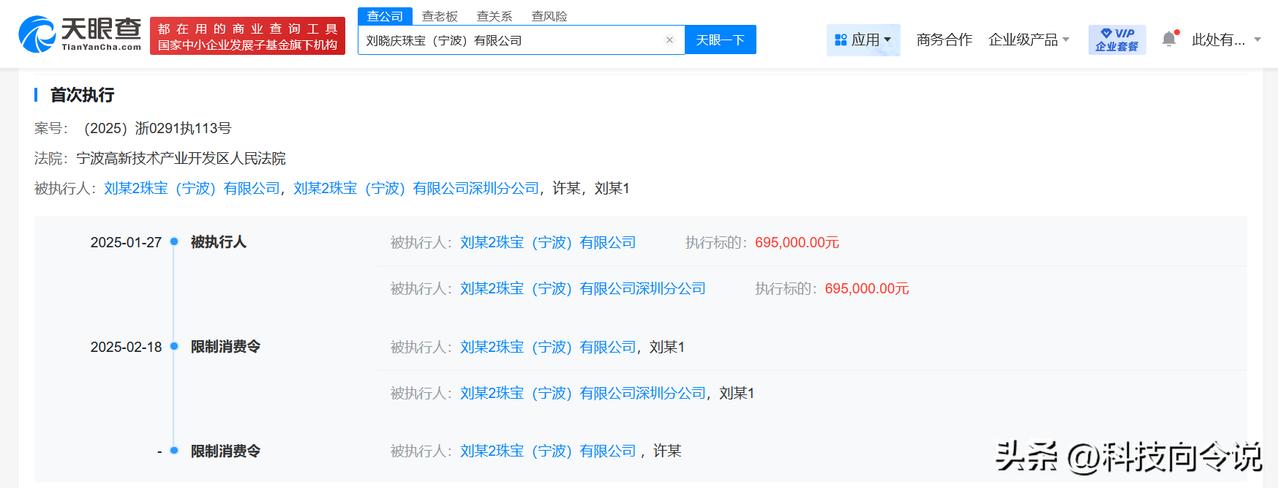1278x488 pixels.
Task: Open VIP 企业套餐 badge
Action: tap(1117, 39)
